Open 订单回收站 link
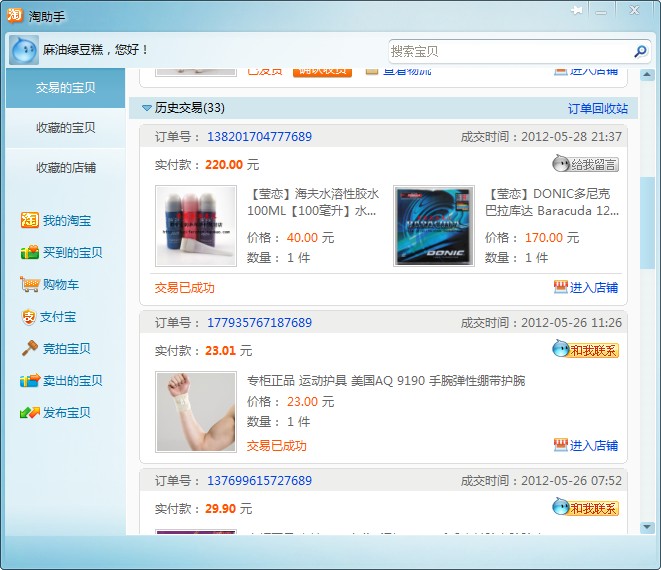661x570 pixels. click(598, 108)
